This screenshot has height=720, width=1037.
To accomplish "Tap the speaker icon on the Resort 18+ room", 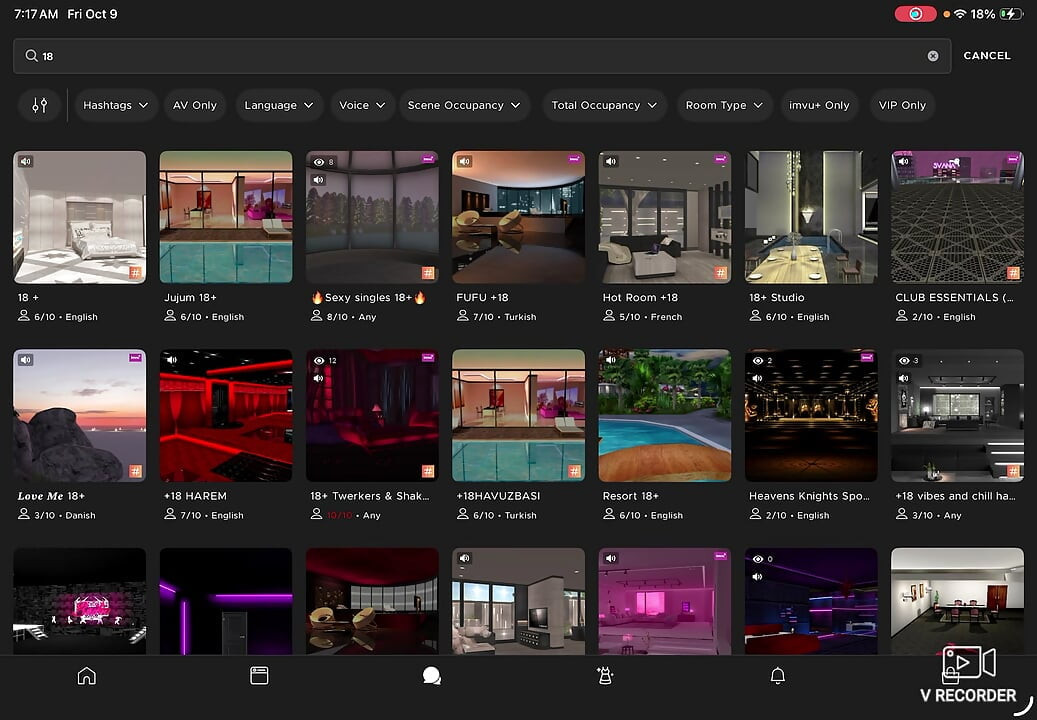I will pos(611,360).
